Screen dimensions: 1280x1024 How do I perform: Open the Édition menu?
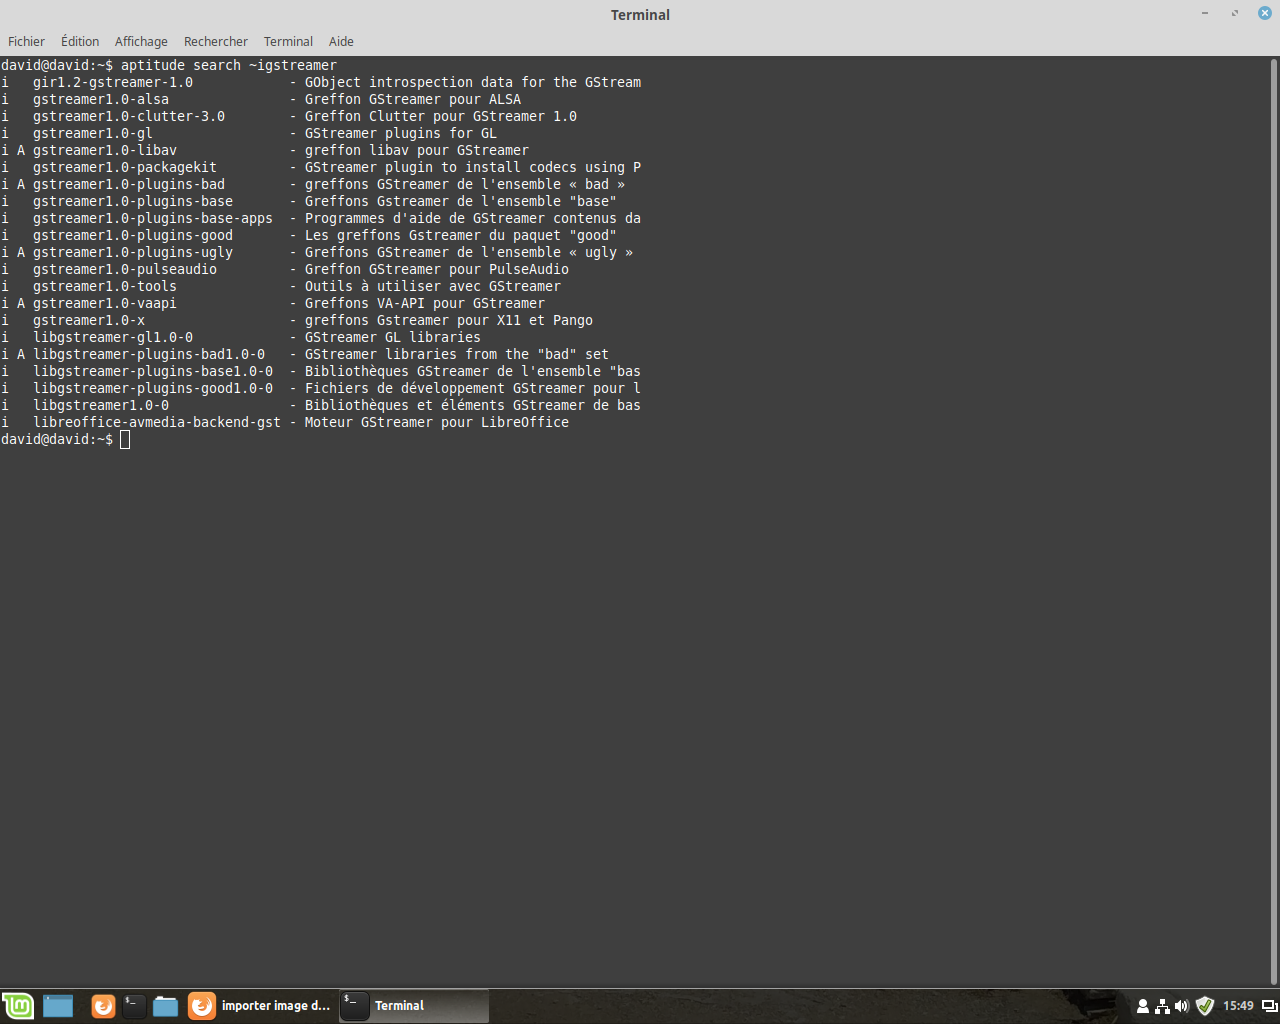click(80, 41)
